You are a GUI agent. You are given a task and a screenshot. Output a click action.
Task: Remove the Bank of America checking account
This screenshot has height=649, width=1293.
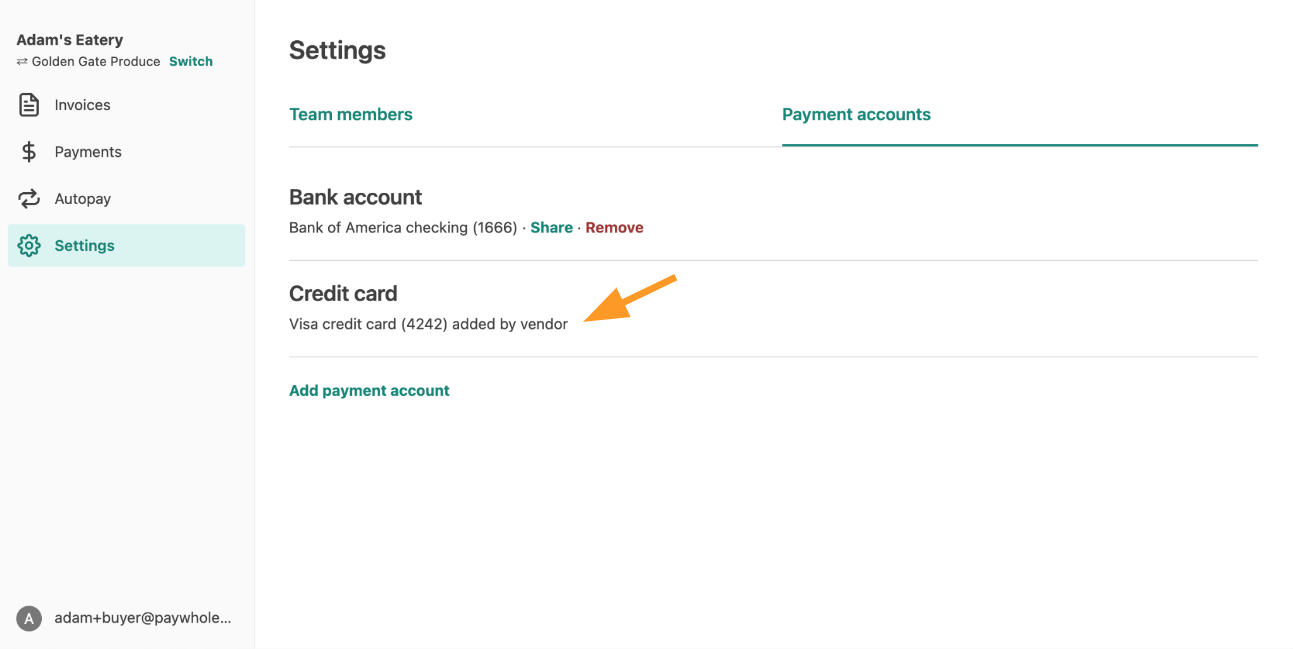pos(614,228)
